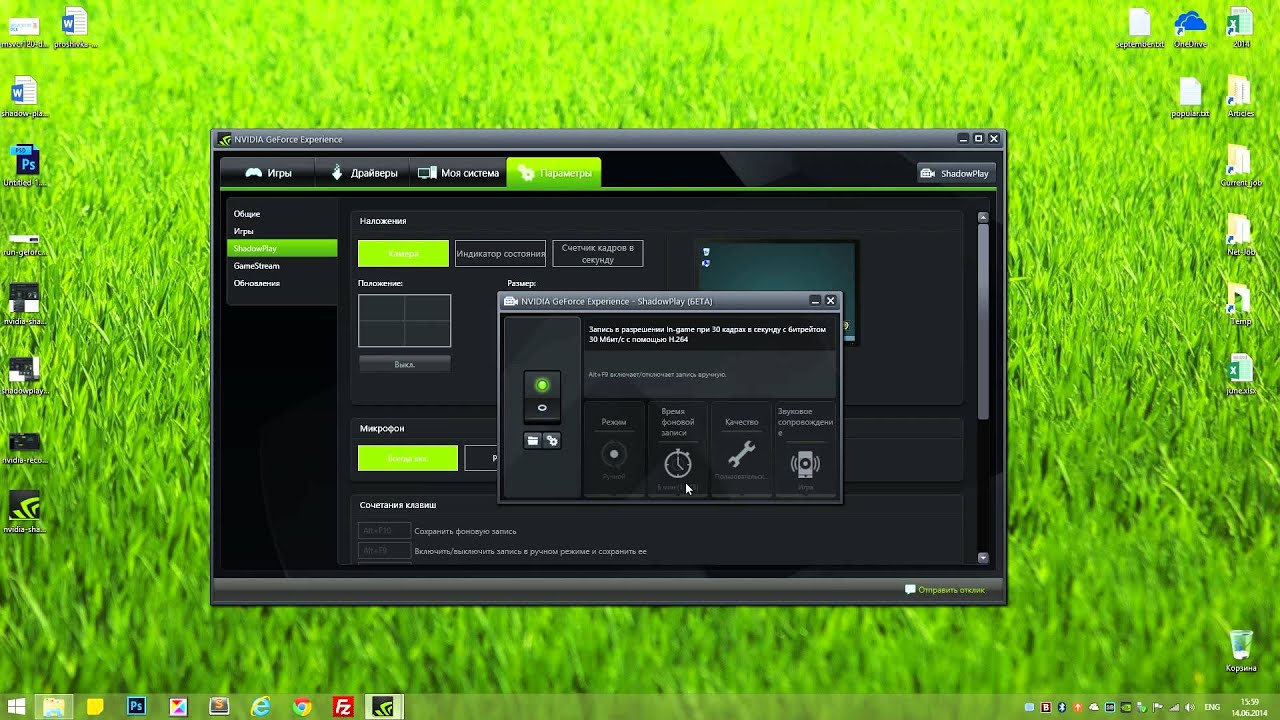Click the ShadowPlay button in header

tap(954, 173)
